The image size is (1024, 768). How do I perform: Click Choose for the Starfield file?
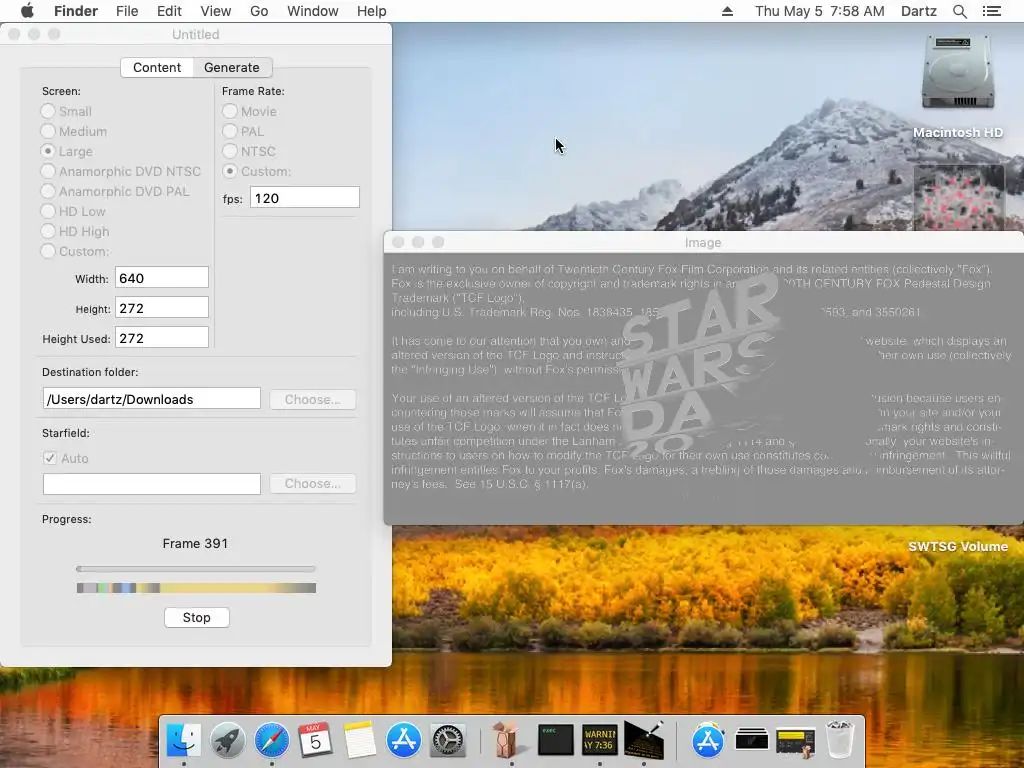pos(313,483)
